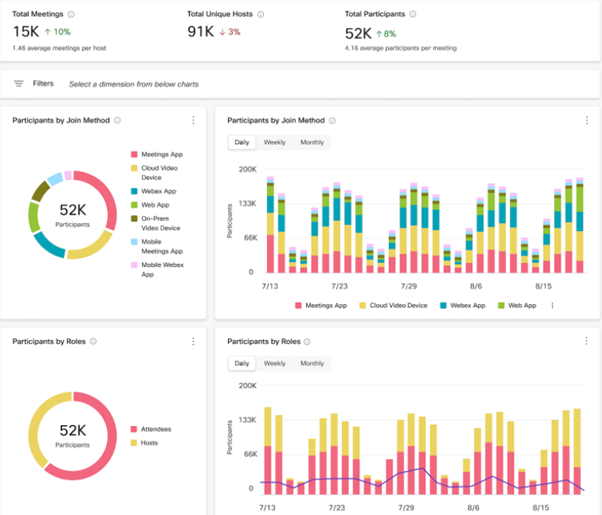Viewport: 602px width, 515px height.
Task: Expand additional legend items after Web App
Action: click(x=552, y=305)
